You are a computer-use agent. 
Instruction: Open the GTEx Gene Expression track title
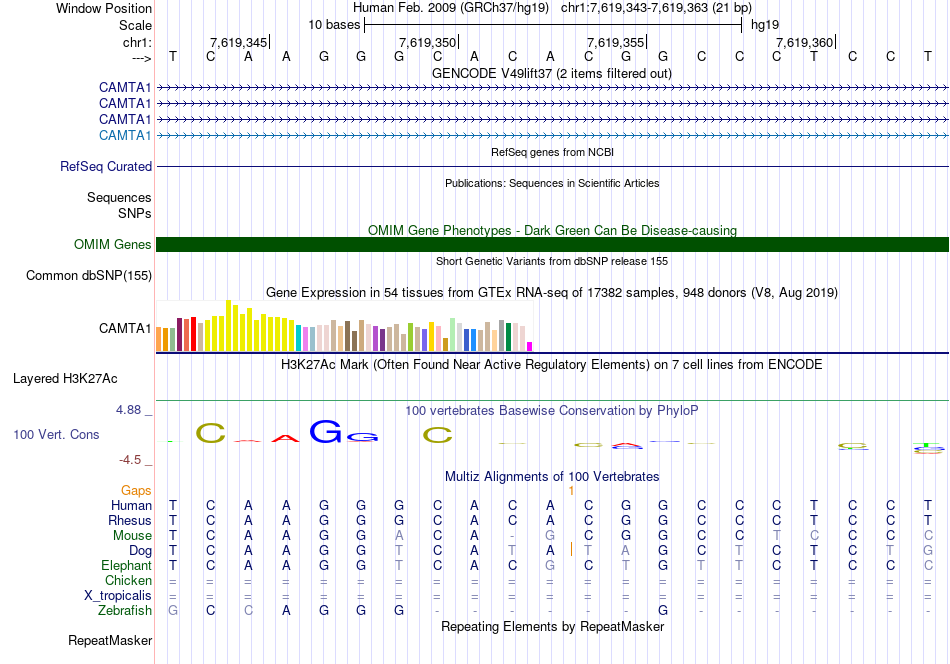pos(552,293)
